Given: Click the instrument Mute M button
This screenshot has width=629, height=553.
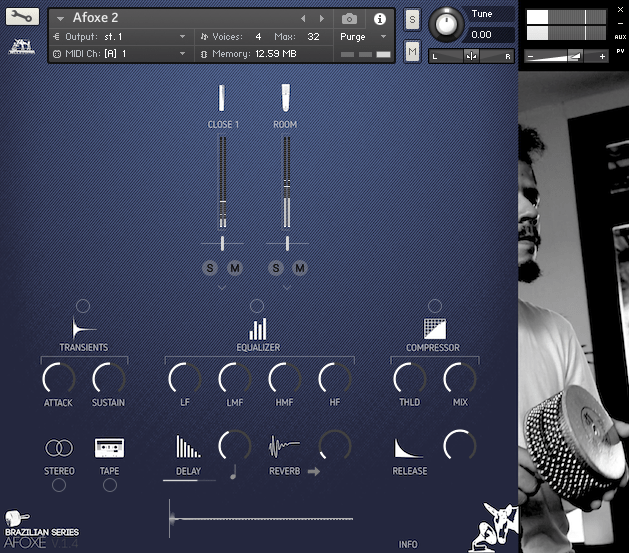Looking at the screenshot, I should coord(412,51).
